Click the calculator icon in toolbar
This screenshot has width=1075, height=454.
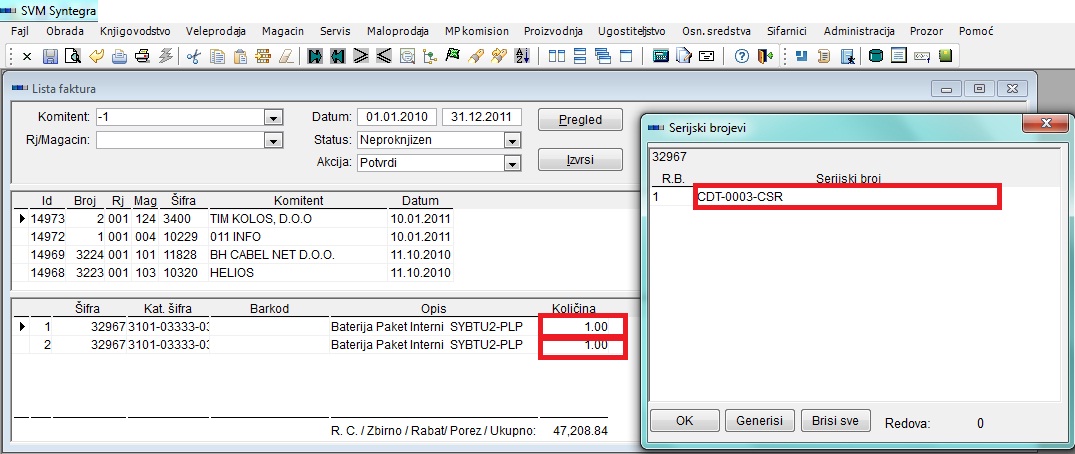point(660,56)
